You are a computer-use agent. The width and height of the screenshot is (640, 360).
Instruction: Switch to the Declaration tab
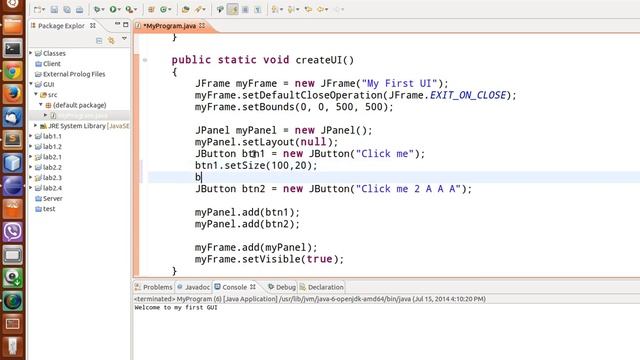322,287
